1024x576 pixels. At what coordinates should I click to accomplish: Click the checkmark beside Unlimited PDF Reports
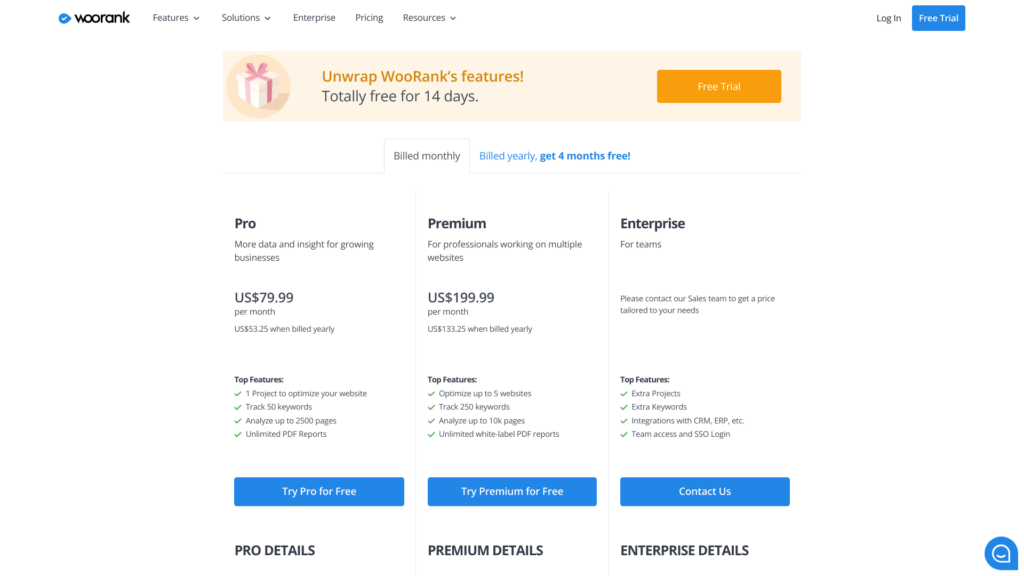[238, 434]
